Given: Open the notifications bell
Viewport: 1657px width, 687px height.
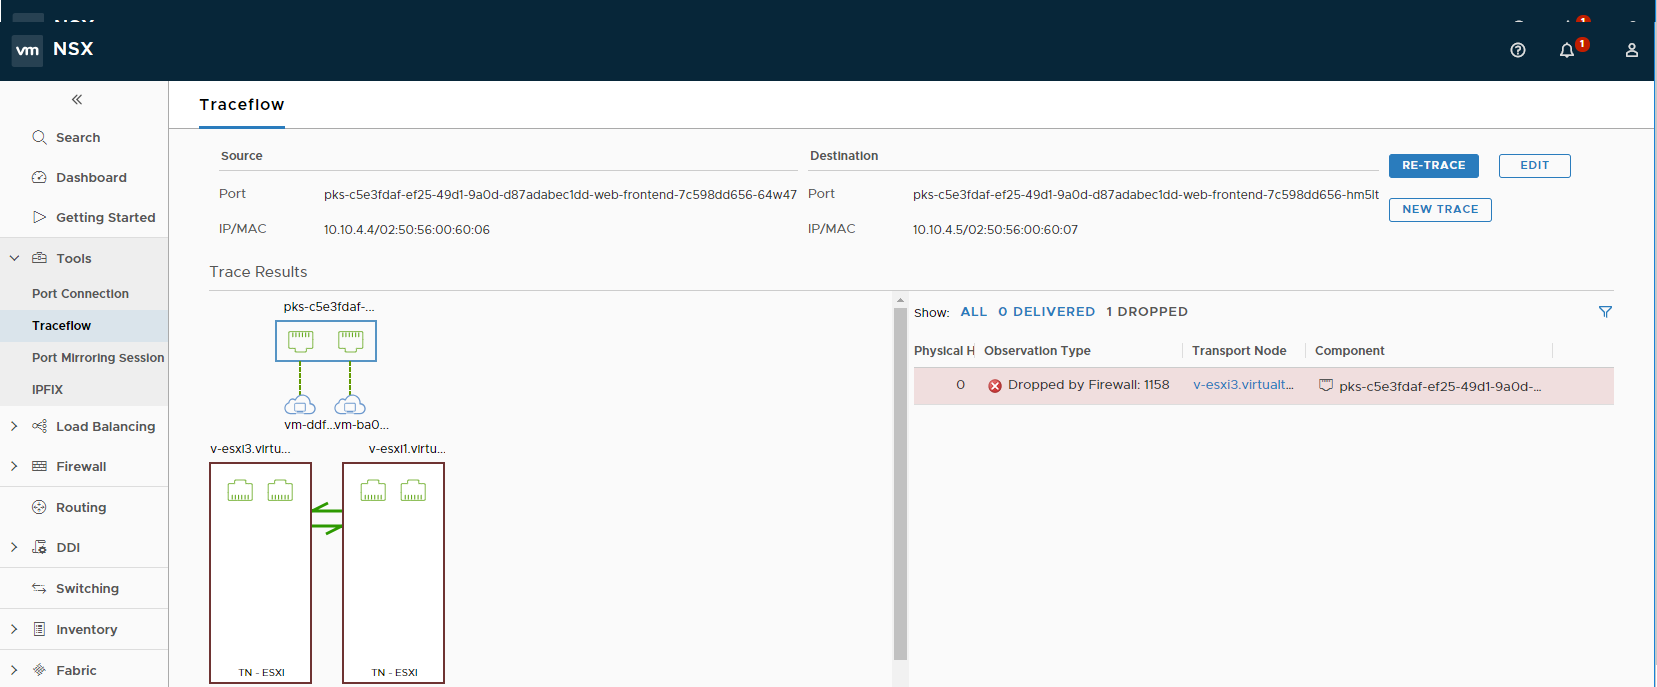Looking at the screenshot, I should [x=1567, y=50].
